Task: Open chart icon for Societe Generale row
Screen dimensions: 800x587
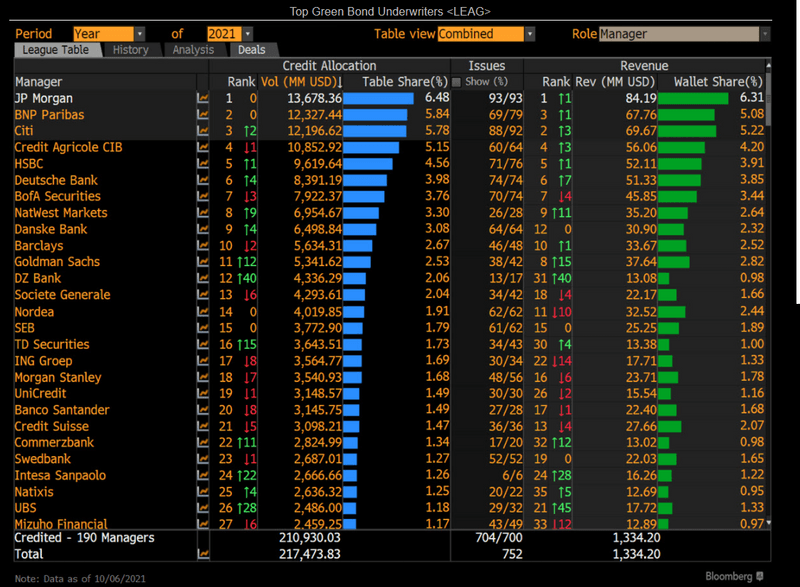Action: tap(203, 294)
